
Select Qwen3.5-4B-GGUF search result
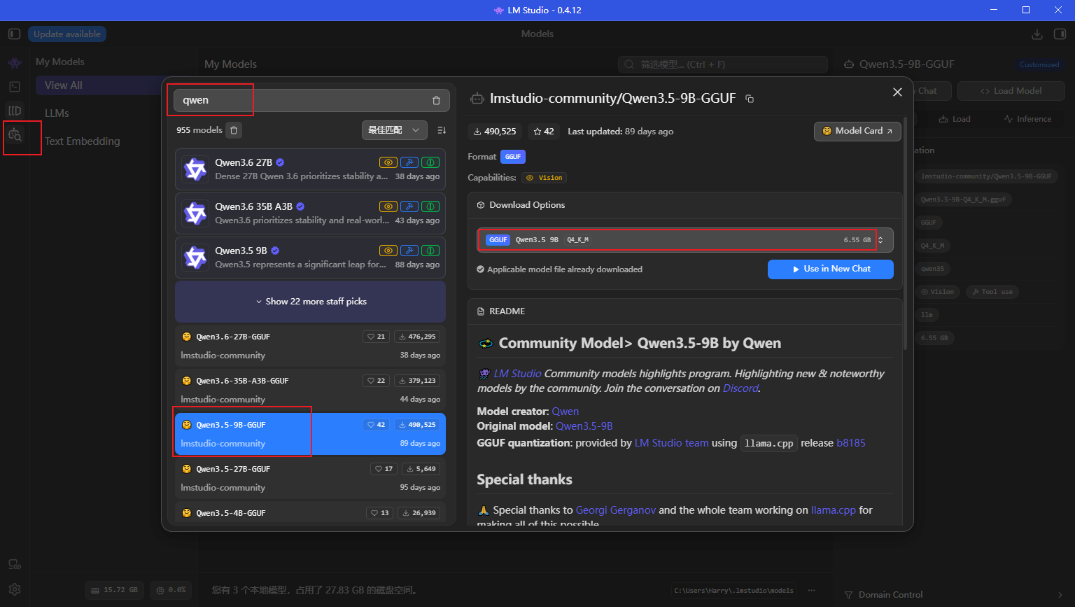(311, 513)
